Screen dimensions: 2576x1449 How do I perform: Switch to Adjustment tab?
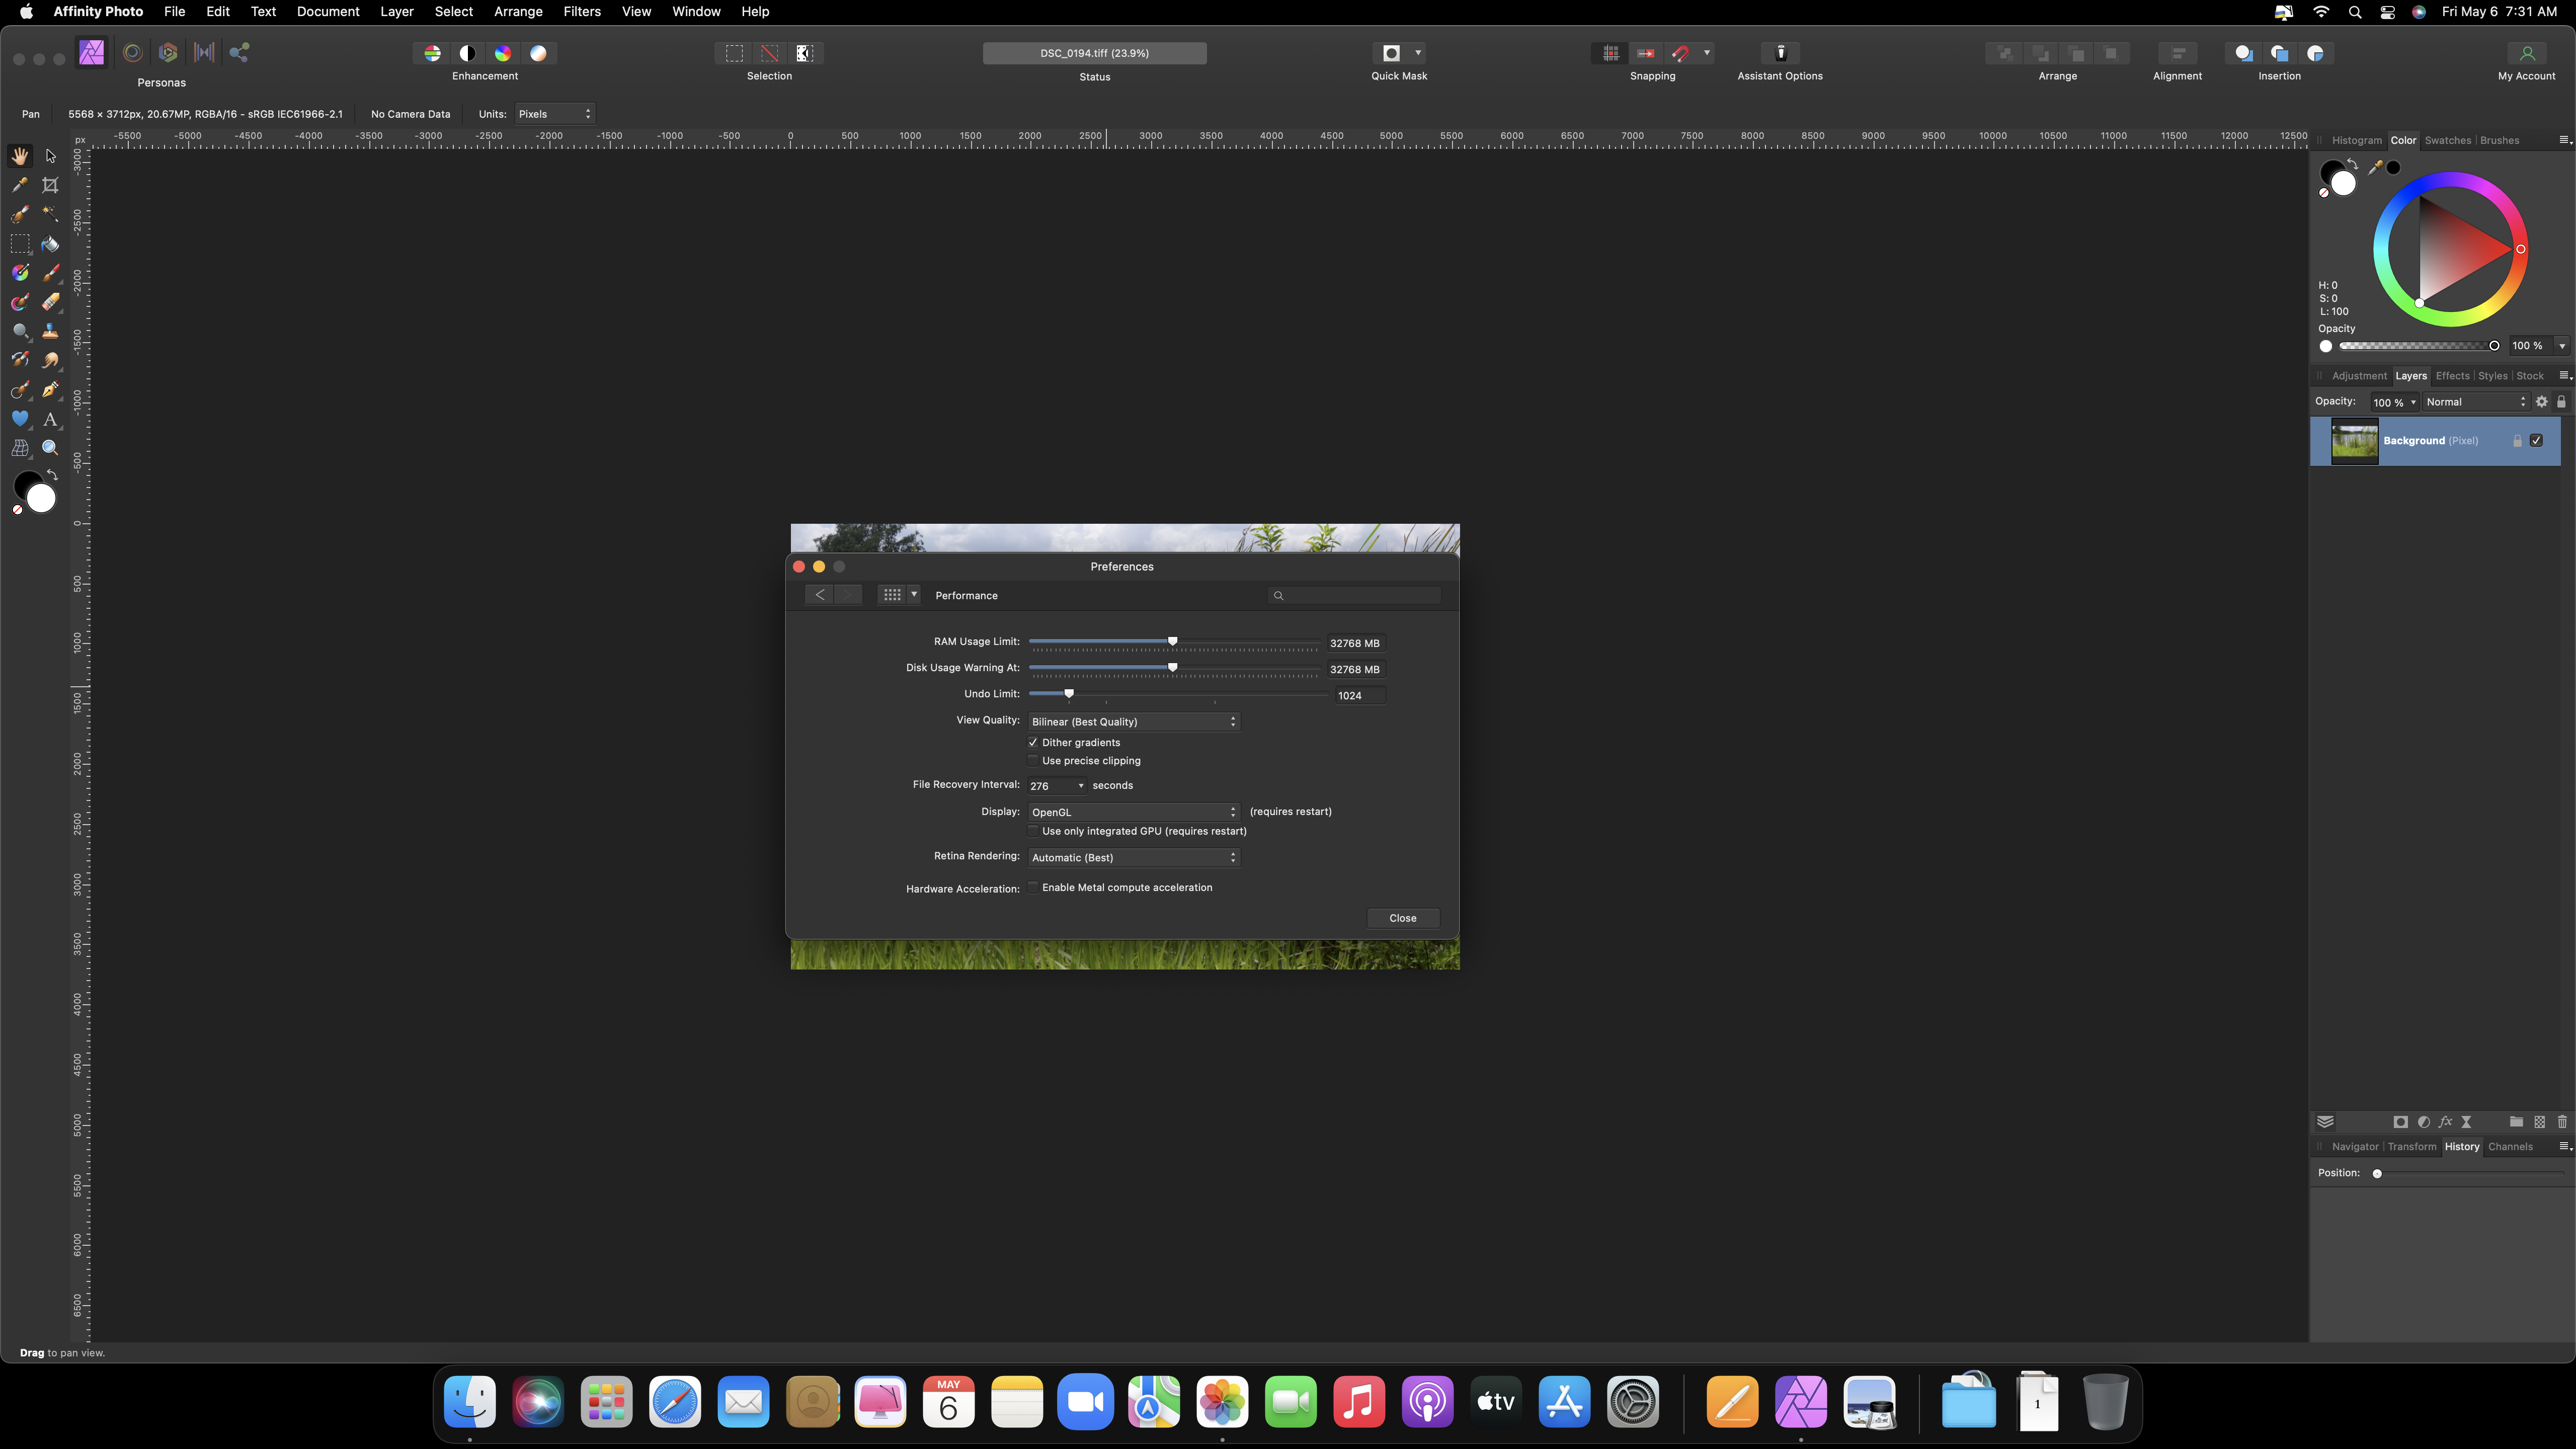pos(2359,376)
